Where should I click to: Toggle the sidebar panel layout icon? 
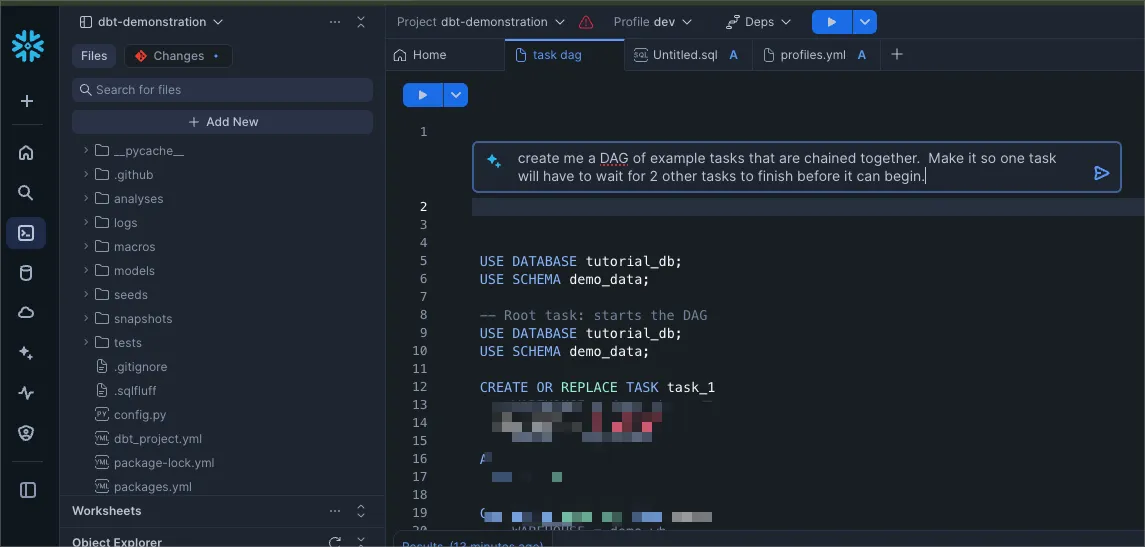point(28,490)
